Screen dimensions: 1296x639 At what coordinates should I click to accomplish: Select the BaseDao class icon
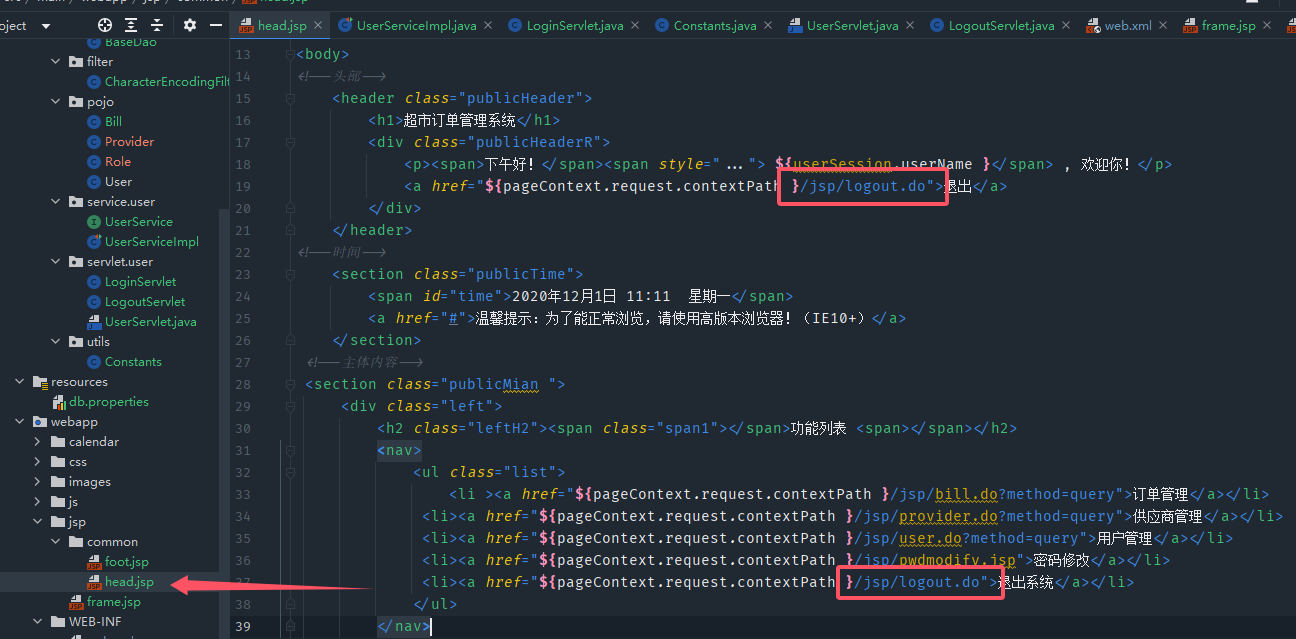tap(95, 43)
